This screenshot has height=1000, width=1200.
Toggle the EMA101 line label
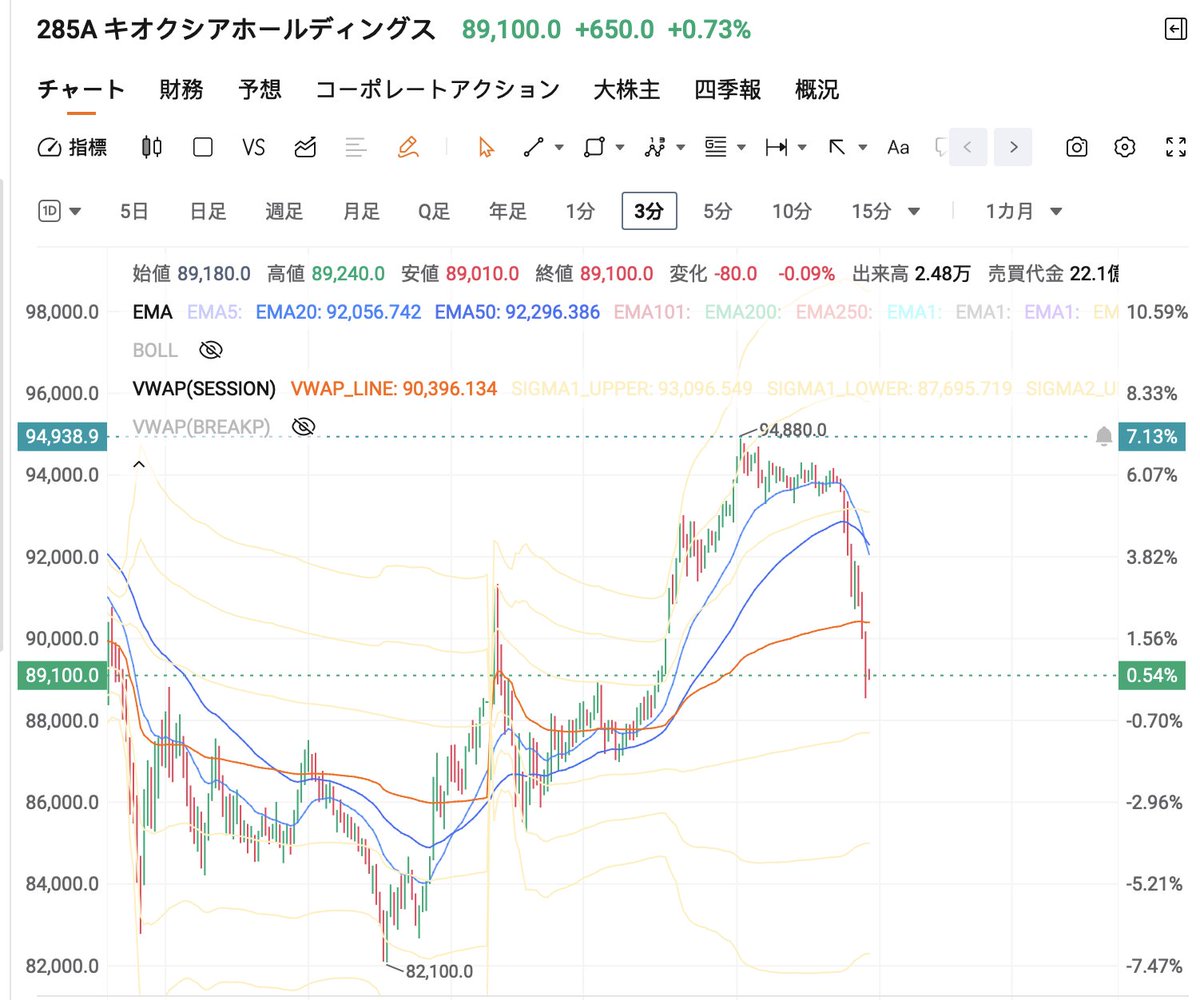[652, 312]
